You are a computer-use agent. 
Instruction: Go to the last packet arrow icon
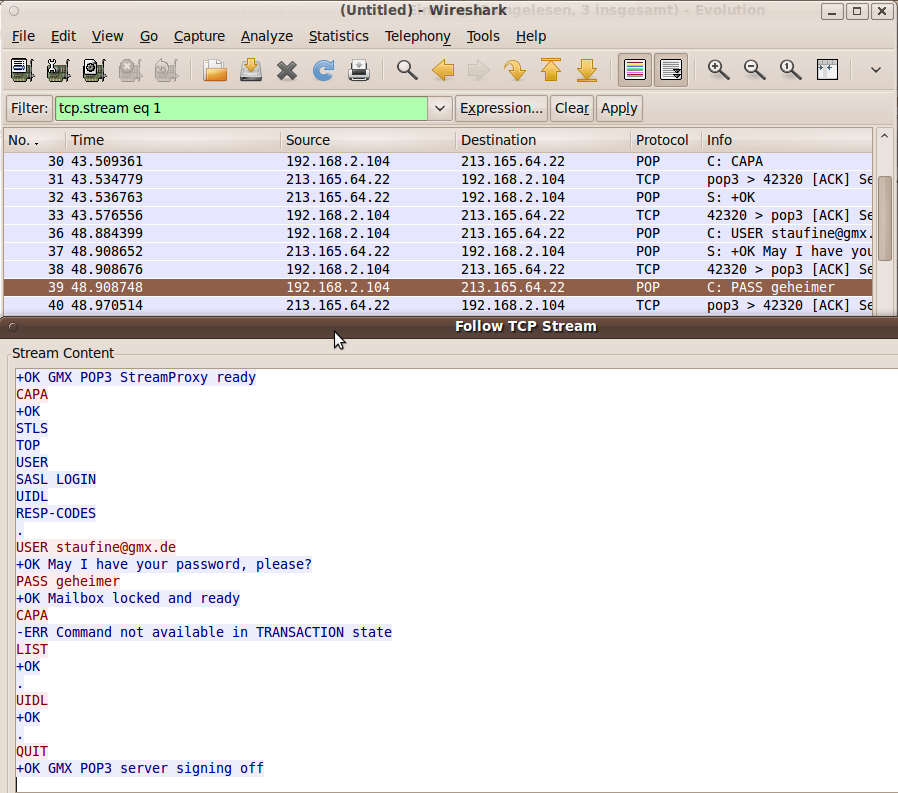click(587, 70)
